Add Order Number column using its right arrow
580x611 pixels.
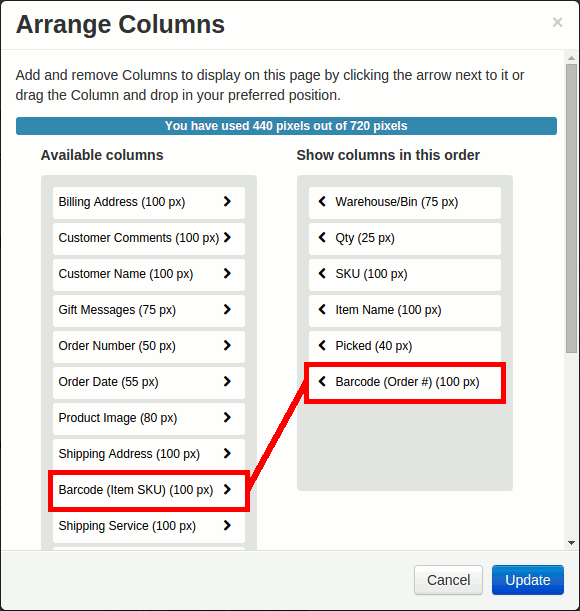click(227, 345)
